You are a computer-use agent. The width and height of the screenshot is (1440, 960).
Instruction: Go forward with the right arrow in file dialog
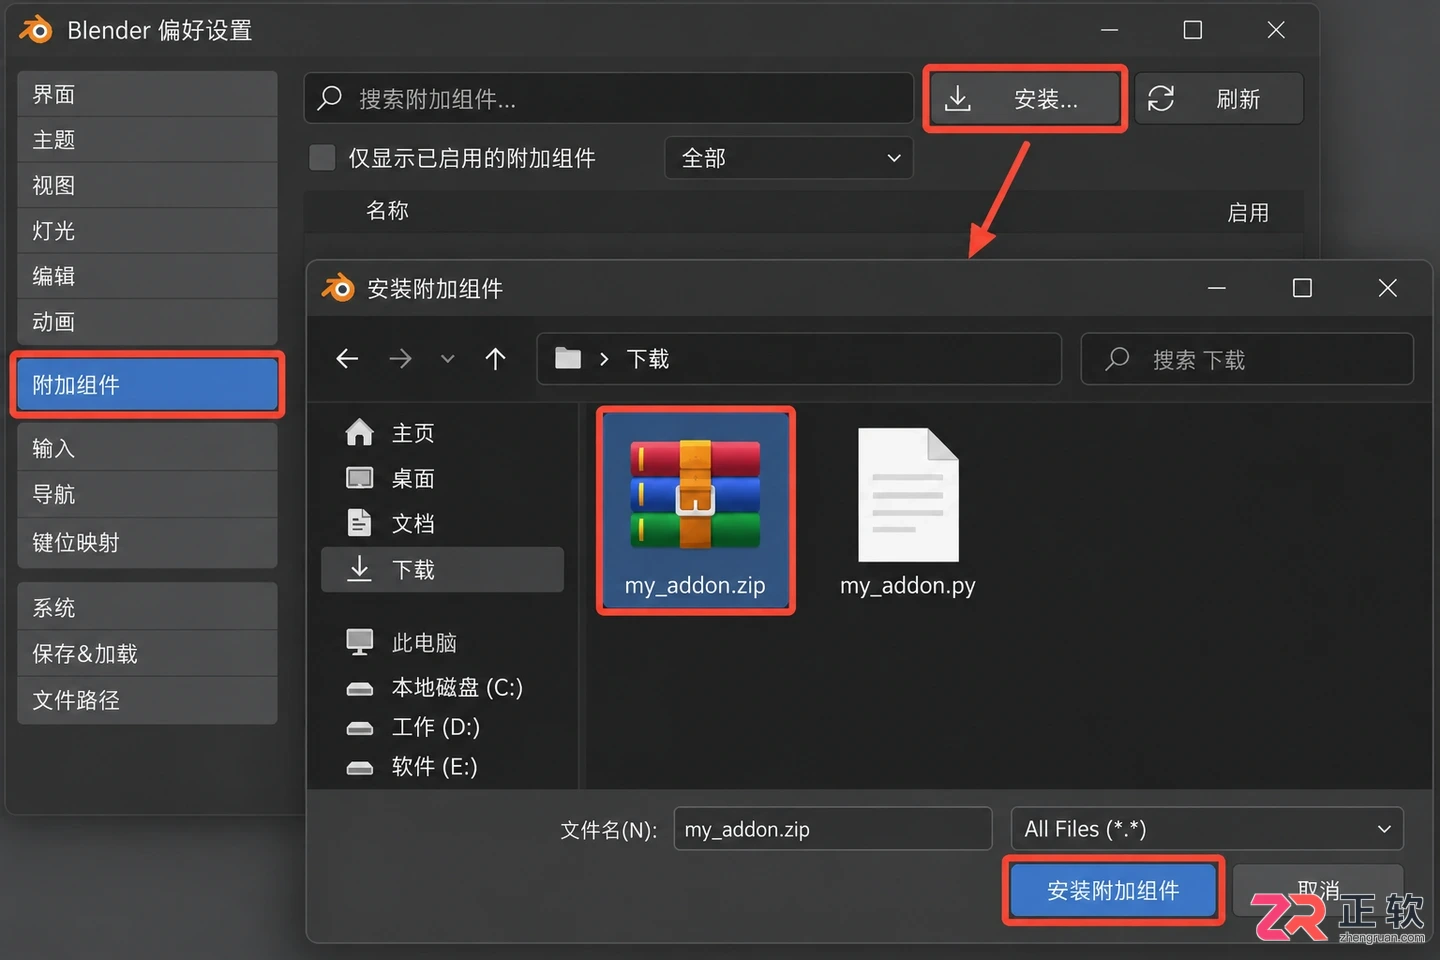click(x=400, y=358)
